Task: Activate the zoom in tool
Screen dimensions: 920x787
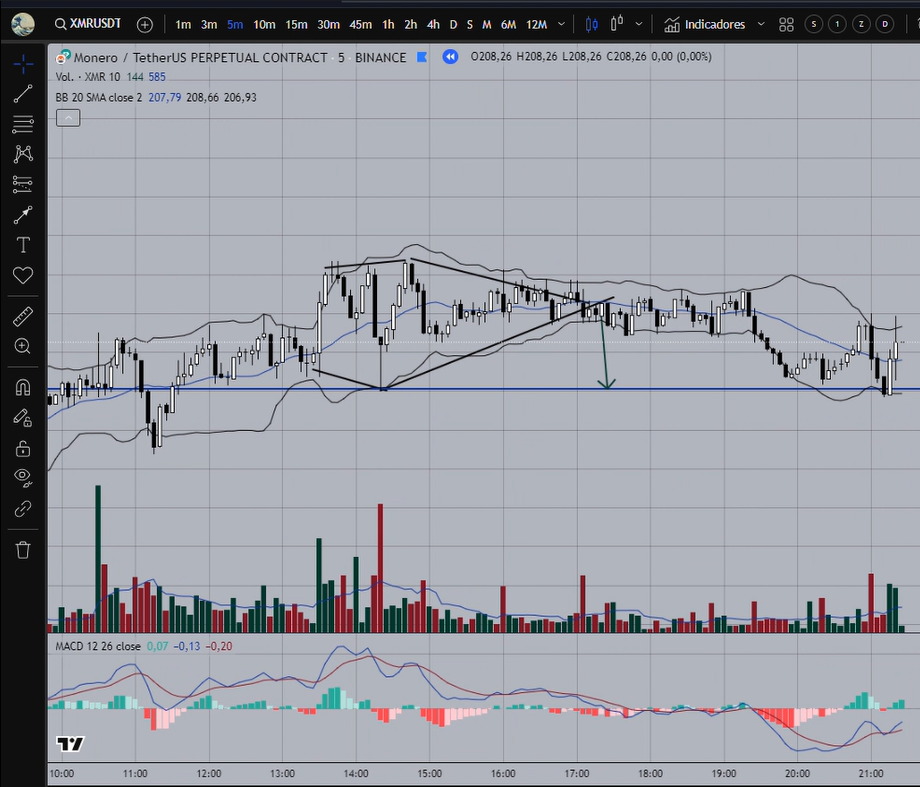Action: [23, 346]
